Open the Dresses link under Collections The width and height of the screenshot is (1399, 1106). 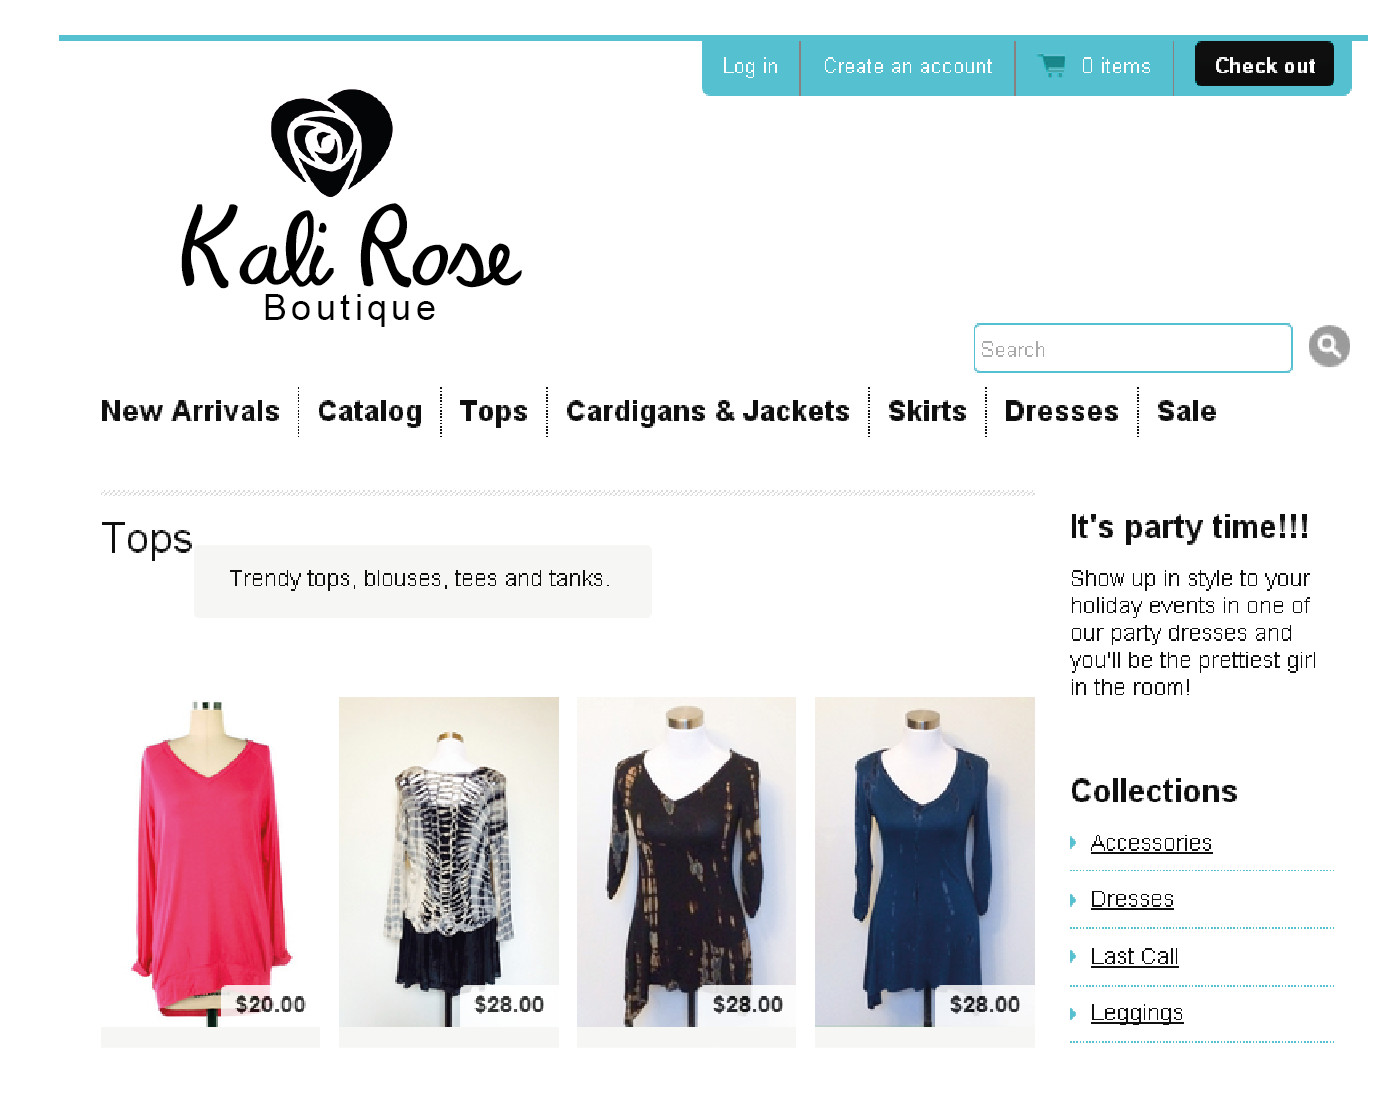[1131, 899]
